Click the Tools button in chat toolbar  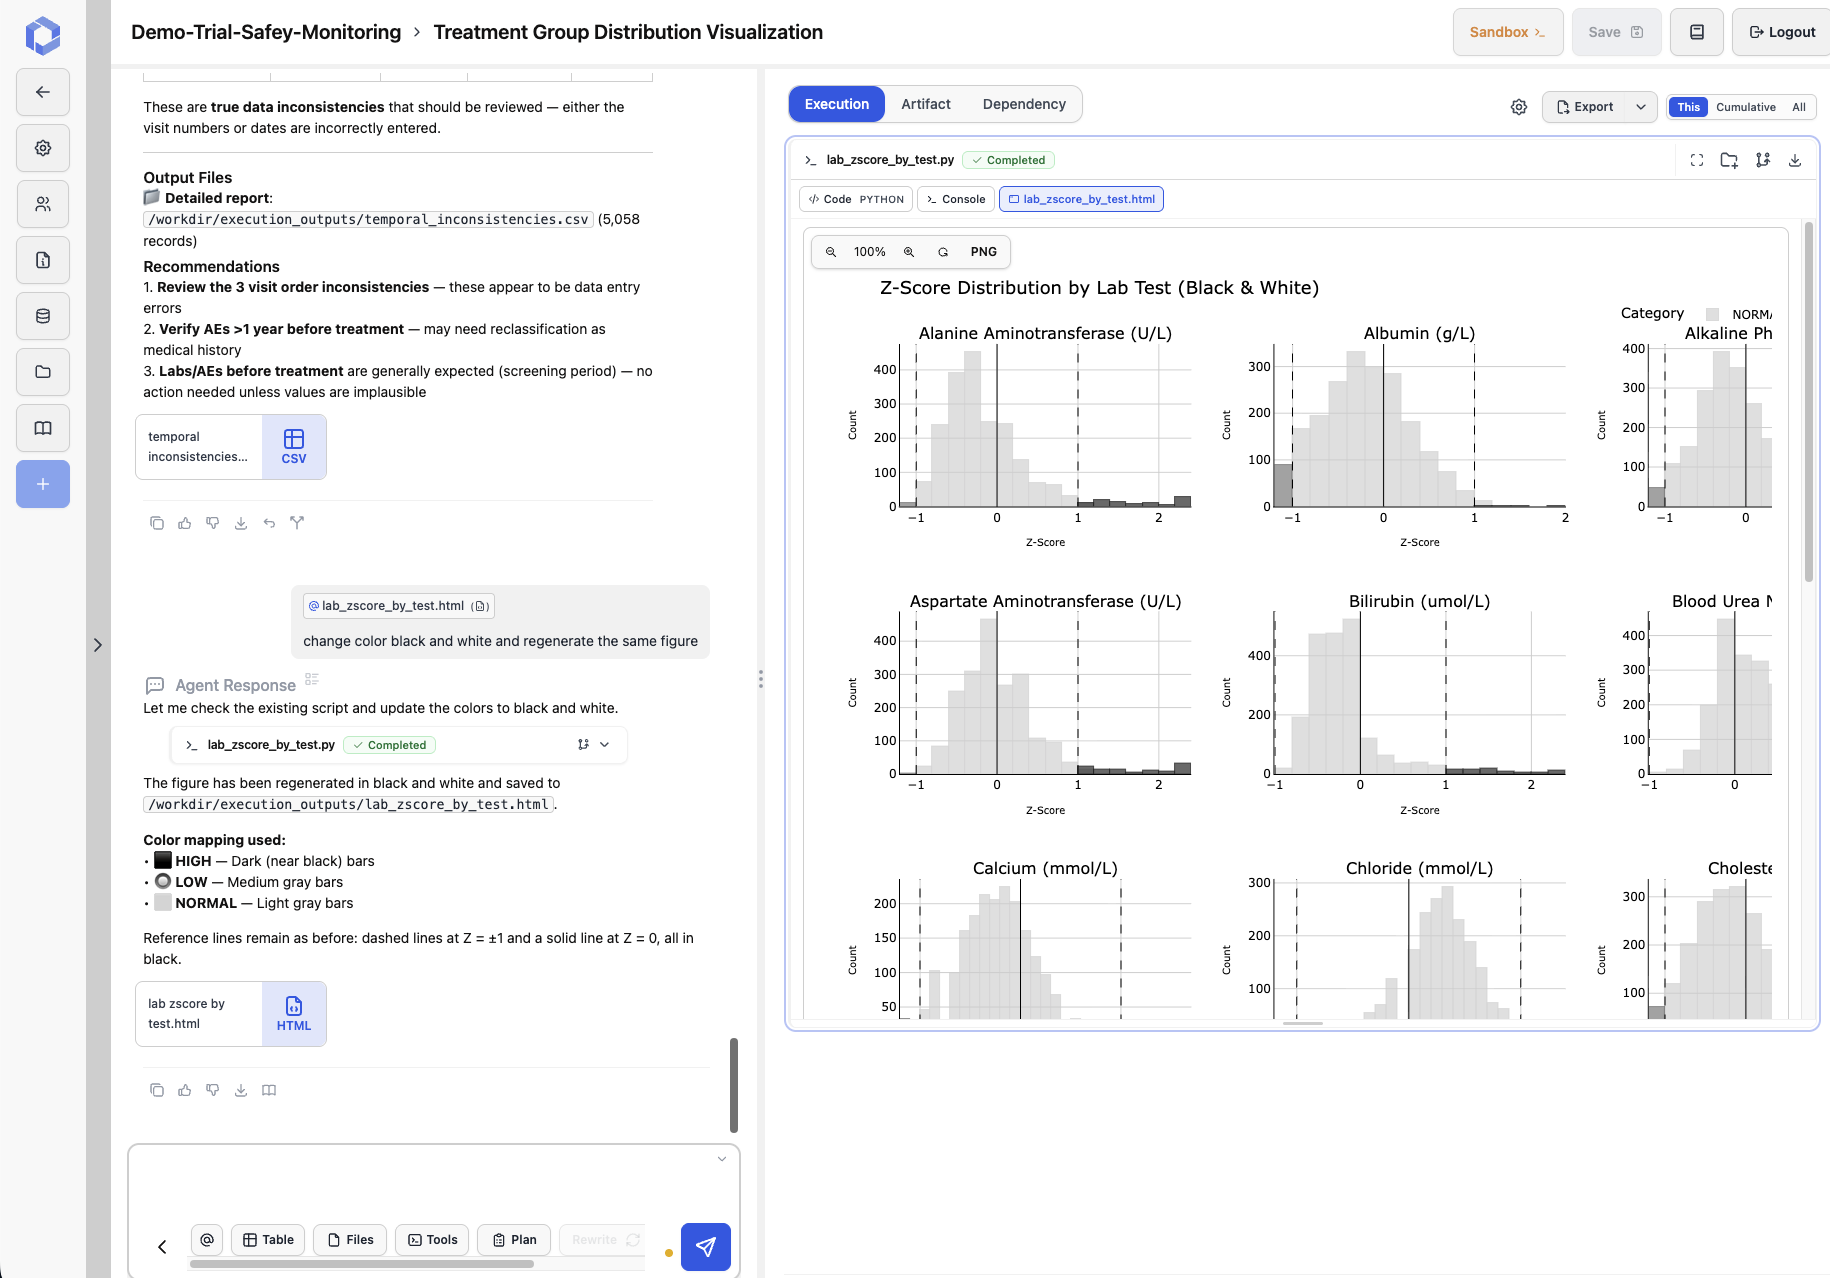432,1240
